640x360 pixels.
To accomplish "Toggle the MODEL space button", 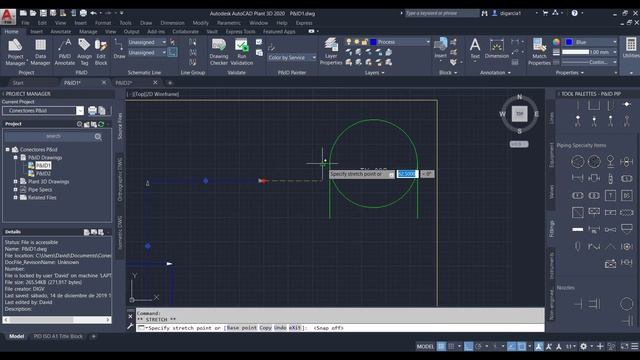I will [425, 346].
